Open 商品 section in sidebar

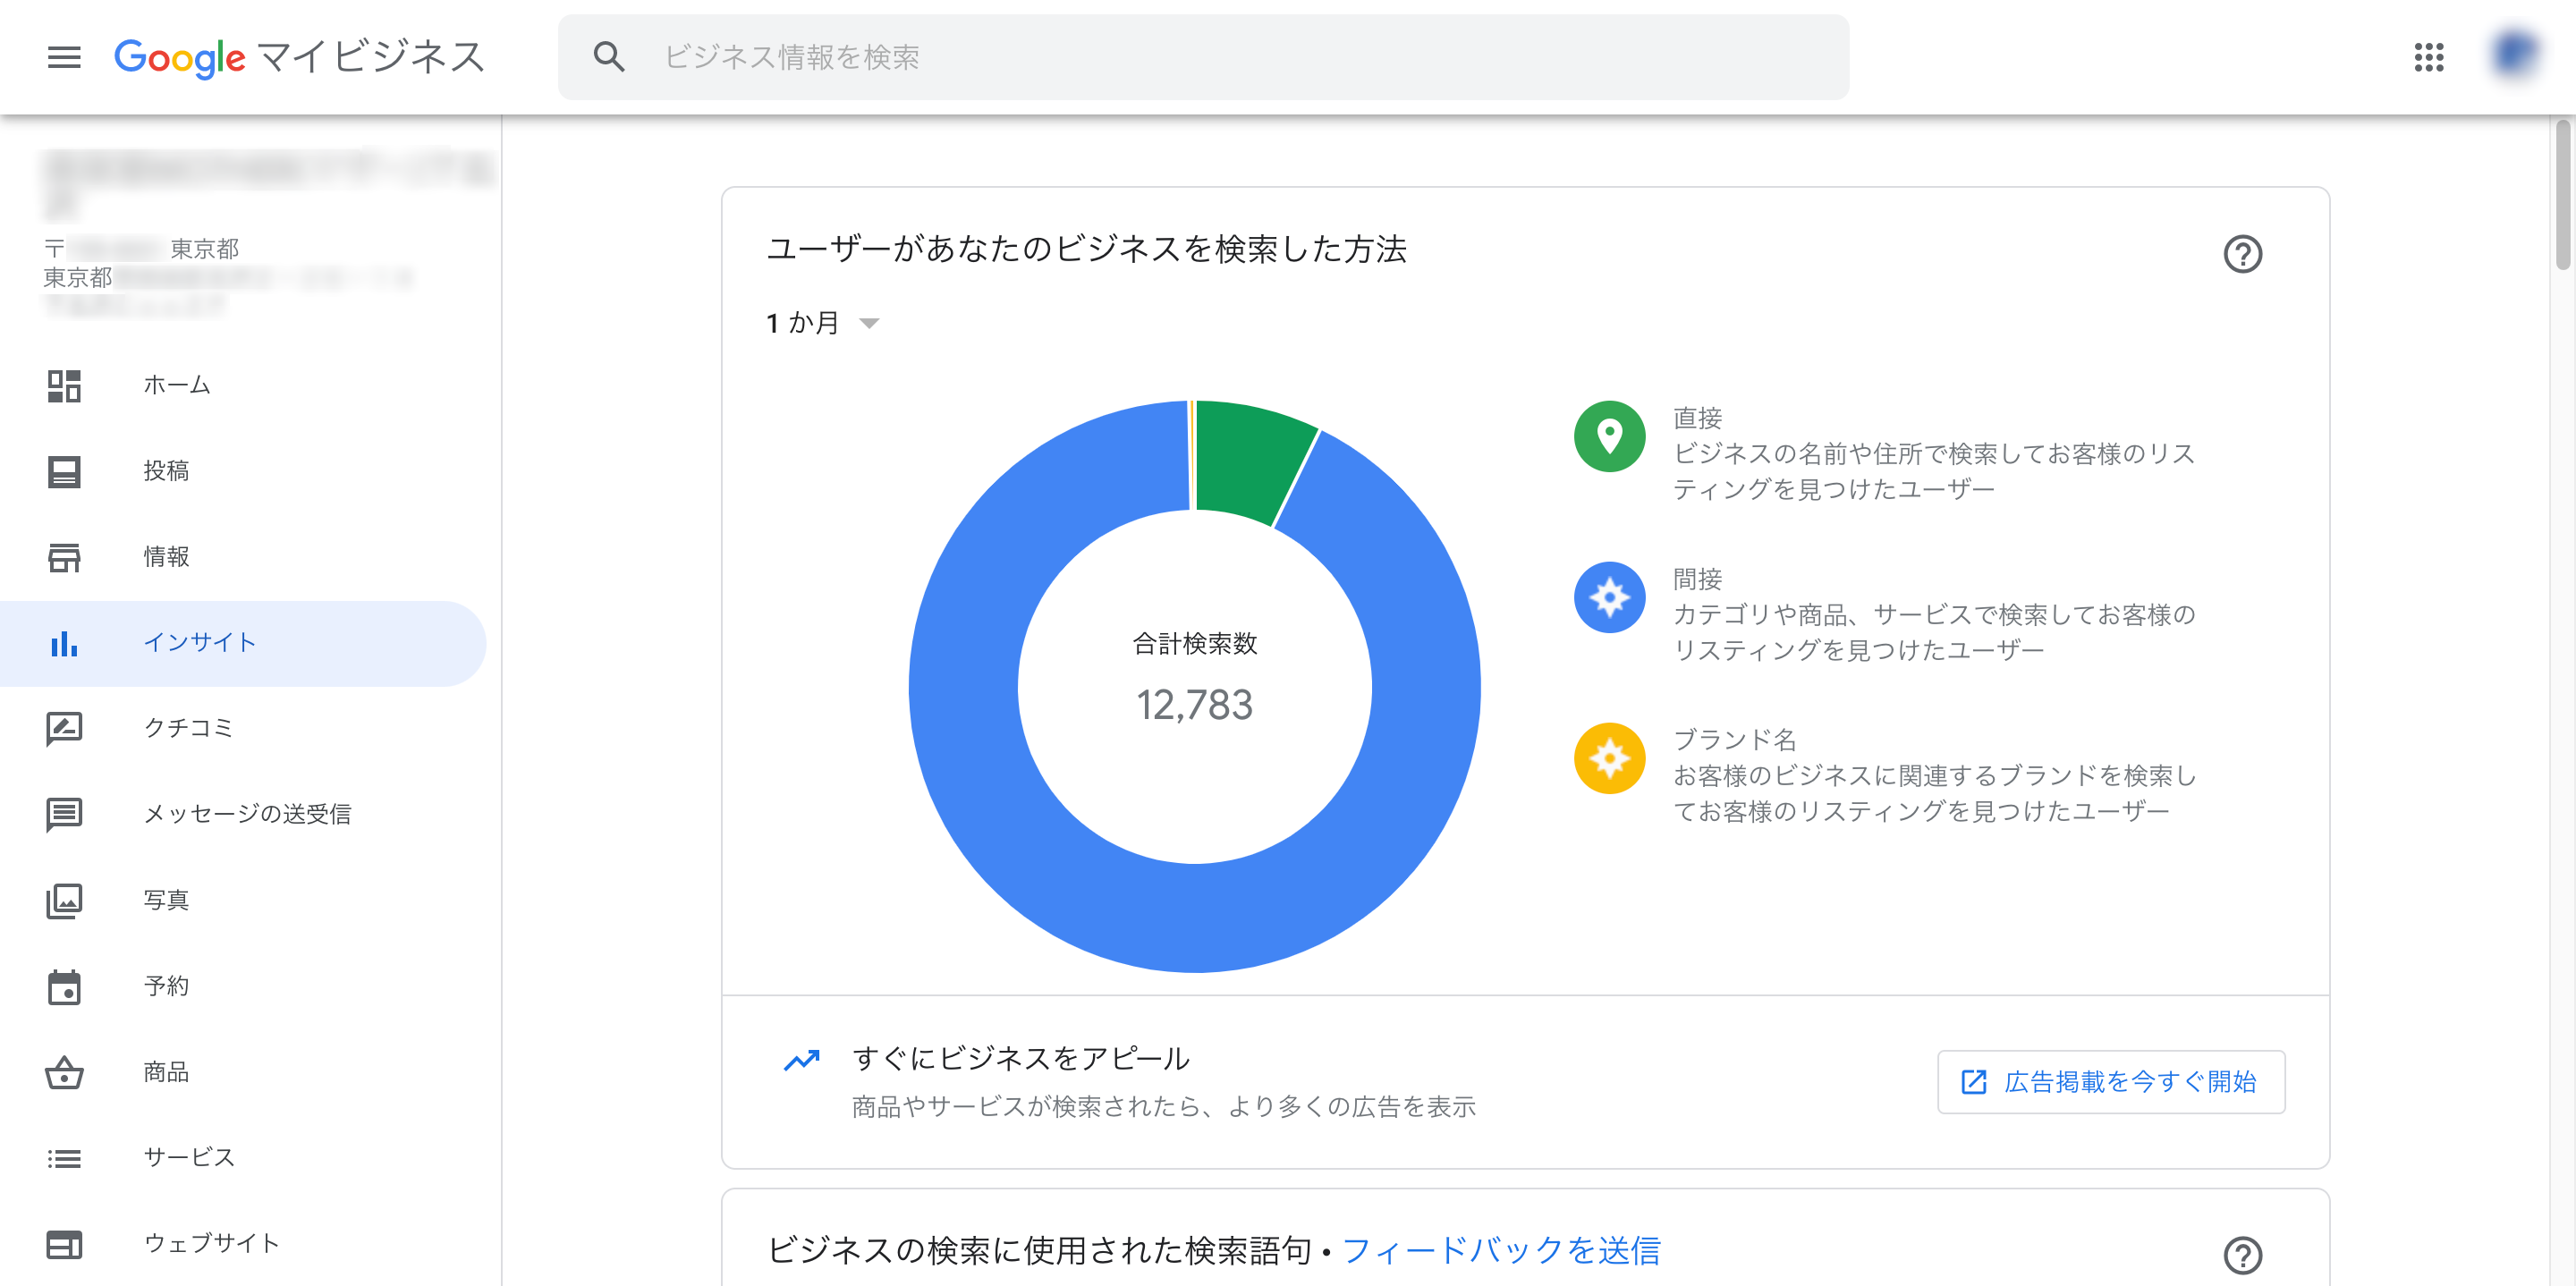[242, 1073]
